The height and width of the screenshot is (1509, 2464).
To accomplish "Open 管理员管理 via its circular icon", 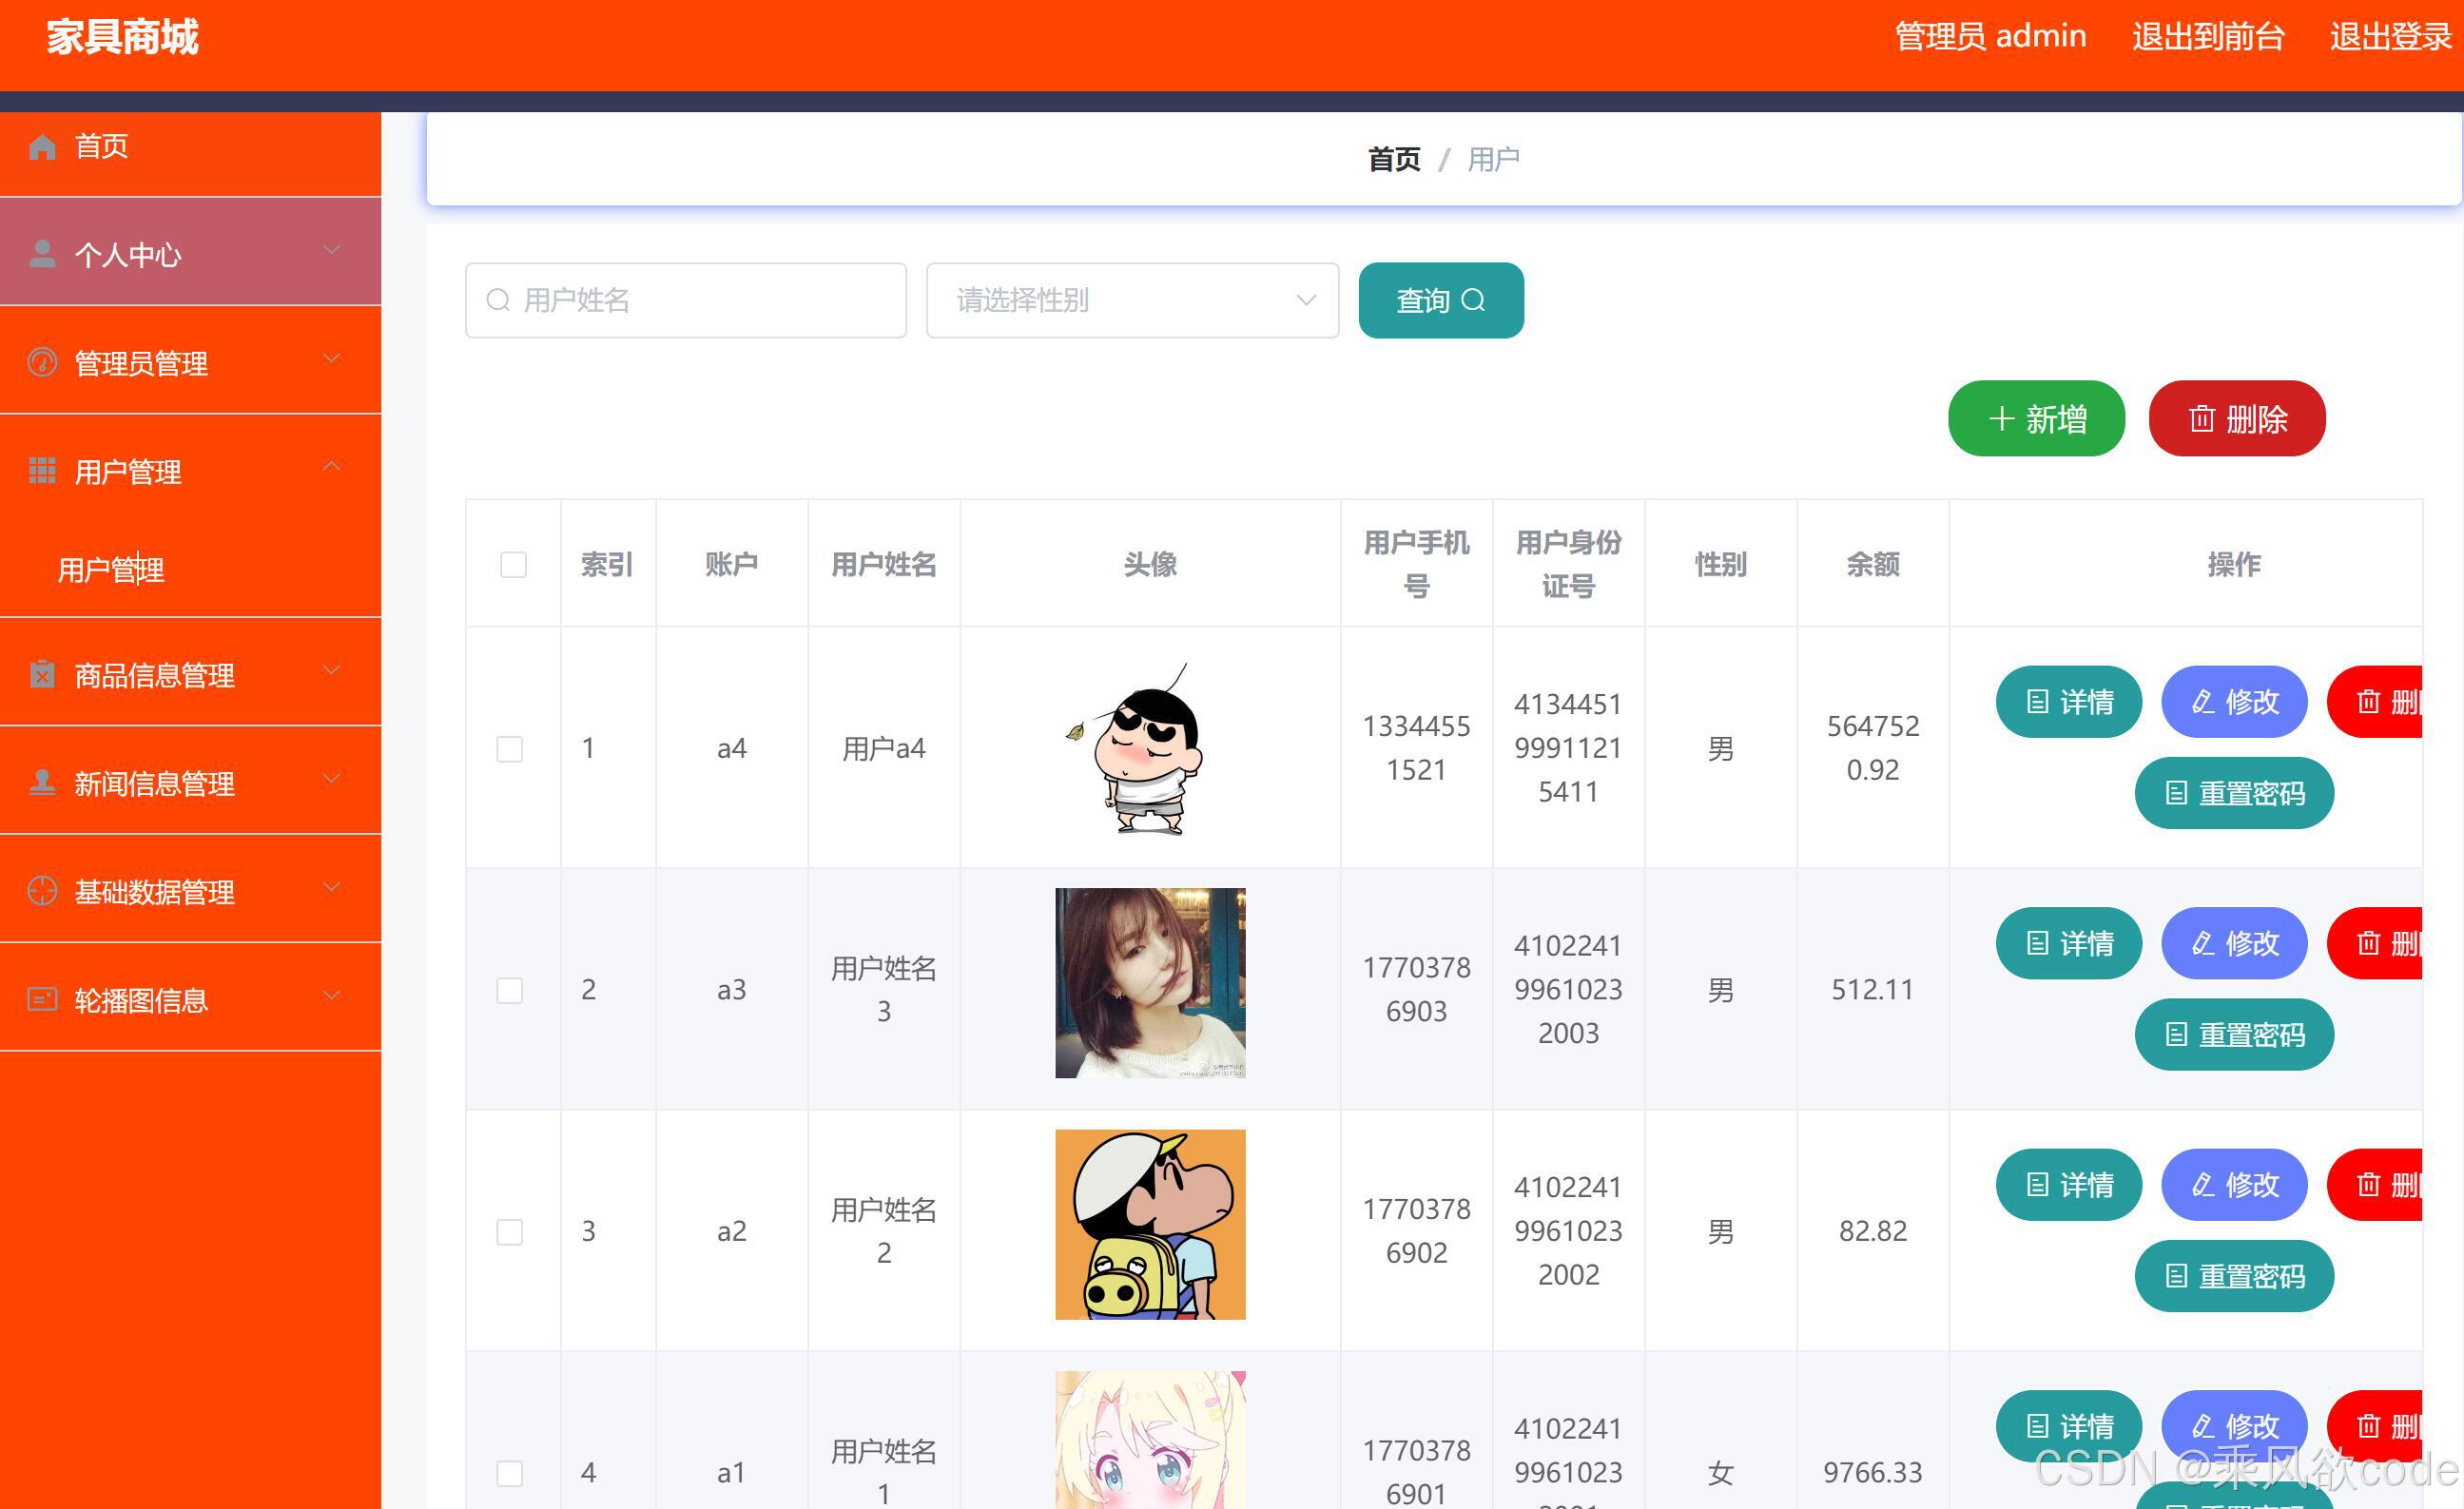I will tap(42, 363).
